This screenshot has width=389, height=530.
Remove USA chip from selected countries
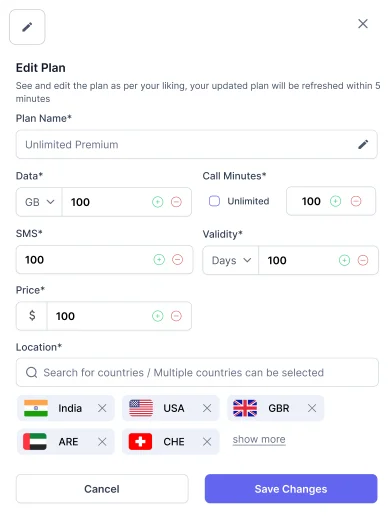click(x=207, y=408)
